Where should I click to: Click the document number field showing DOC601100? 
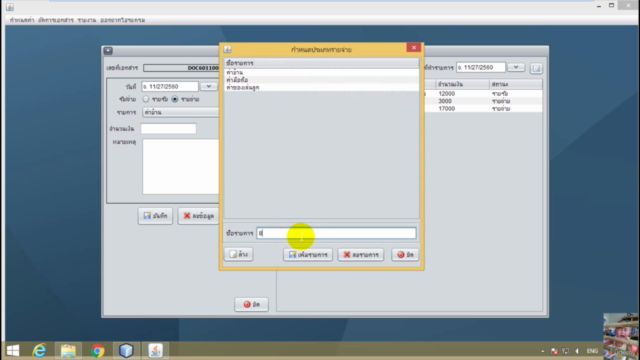pyautogui.click(x=181, y=68)
